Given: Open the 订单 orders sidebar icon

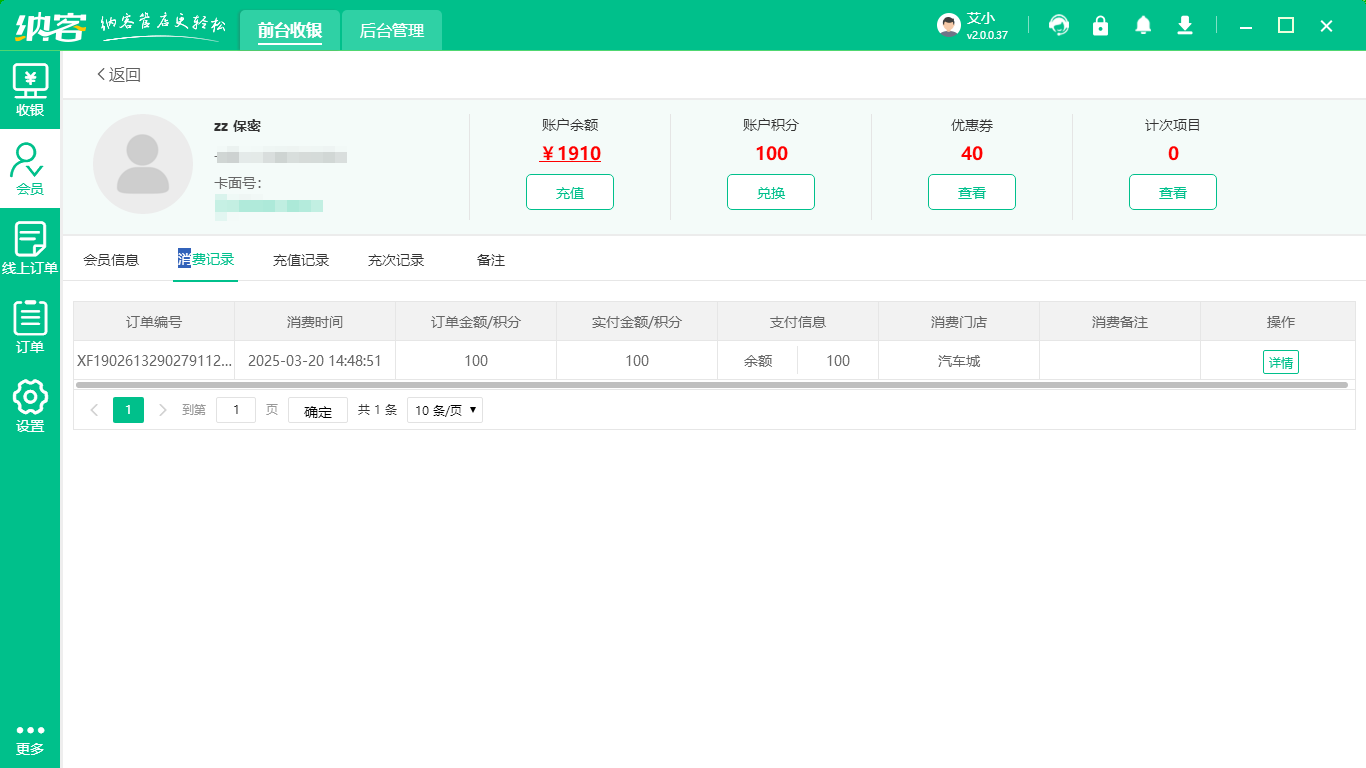Looking at the screenshot, I should (x=30, y=327).
